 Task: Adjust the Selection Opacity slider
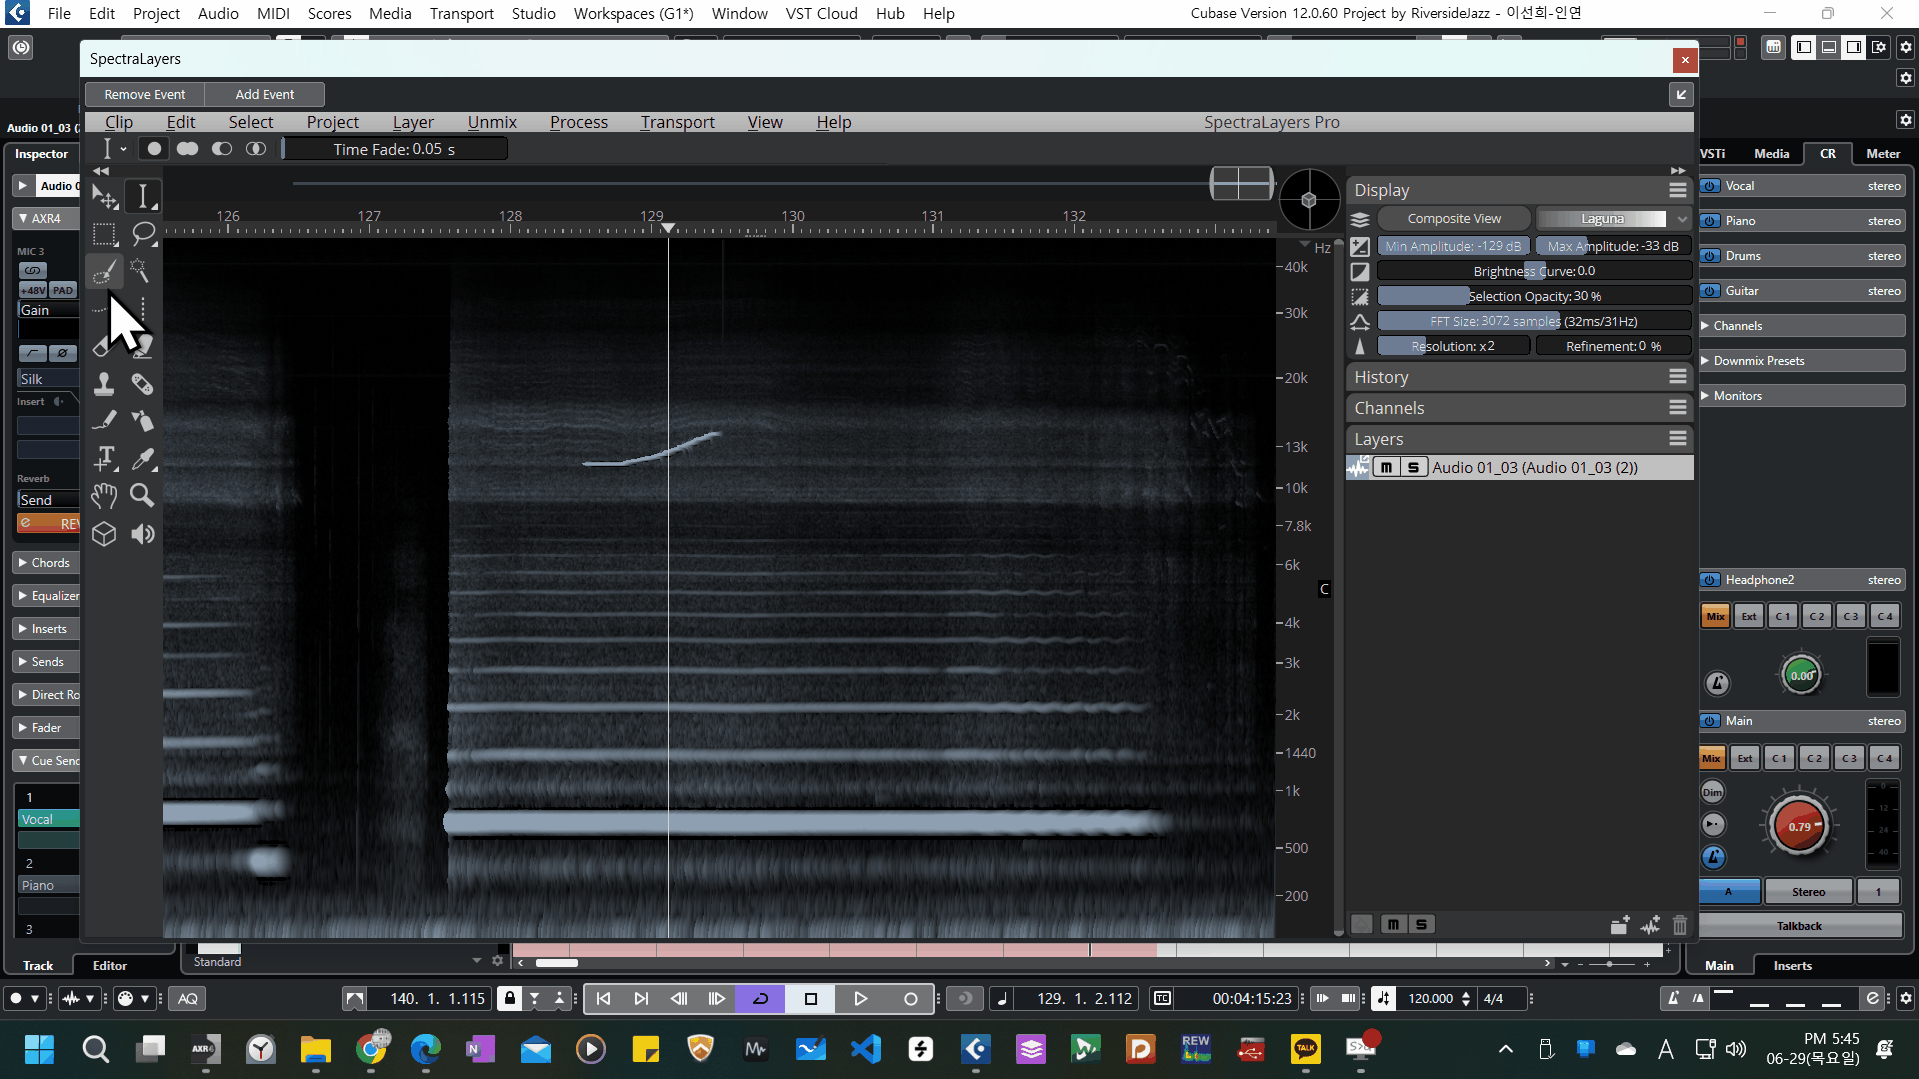[x=1534, y=296]
